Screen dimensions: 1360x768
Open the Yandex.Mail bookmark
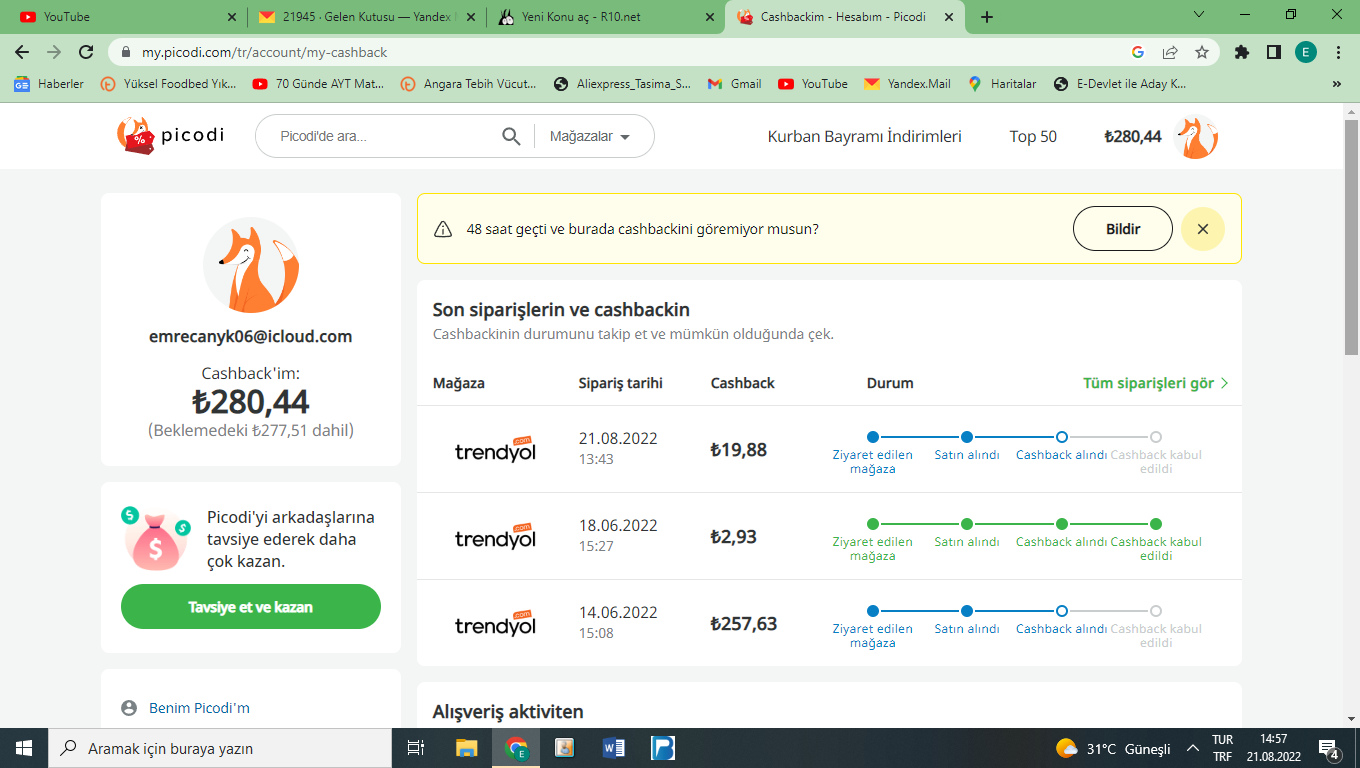908,85
